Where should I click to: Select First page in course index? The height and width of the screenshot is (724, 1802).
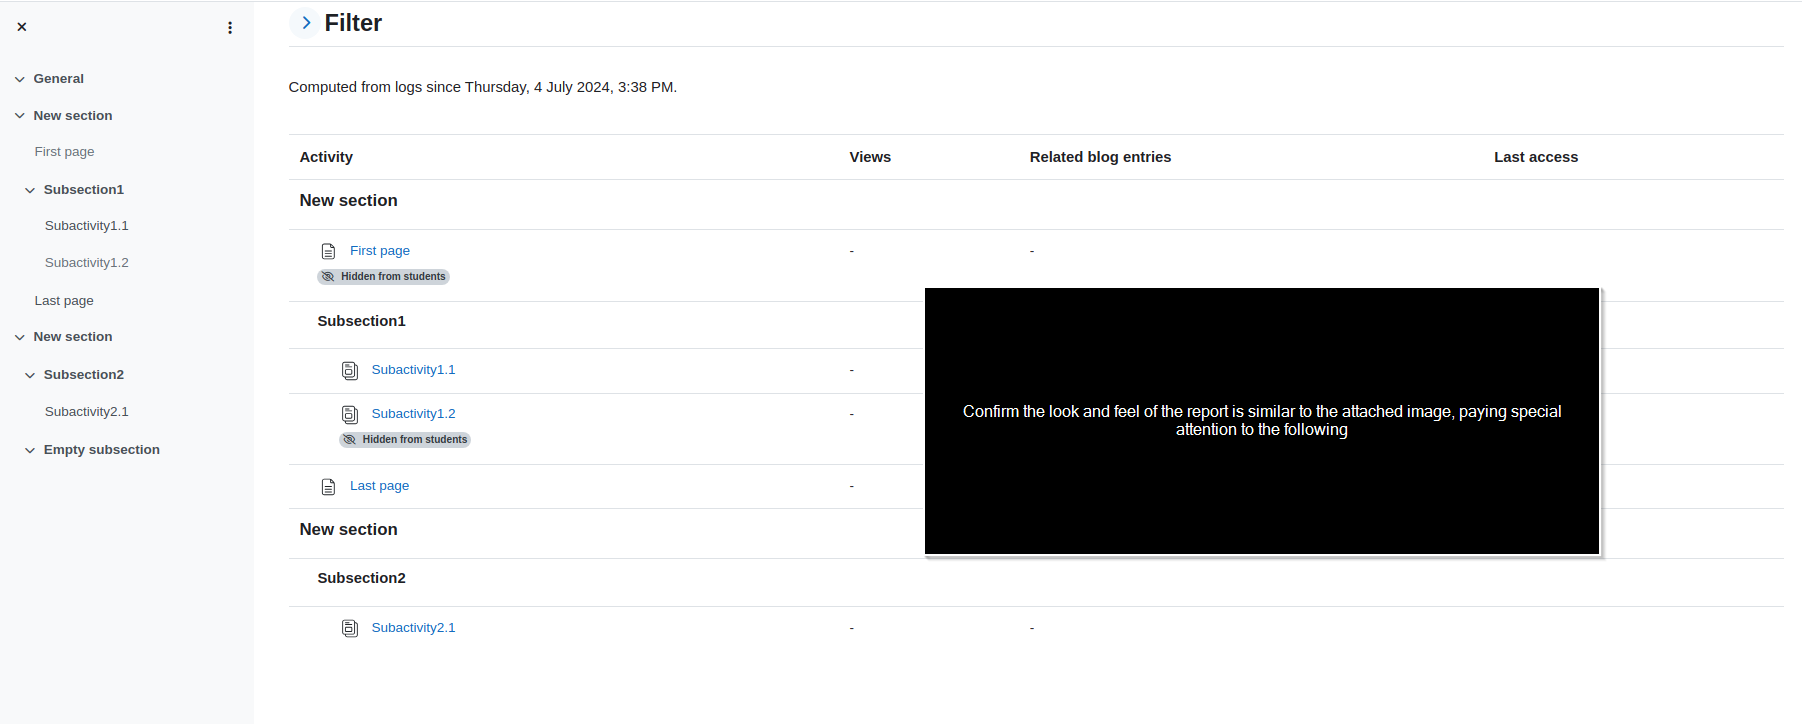[x=65, y=152]
